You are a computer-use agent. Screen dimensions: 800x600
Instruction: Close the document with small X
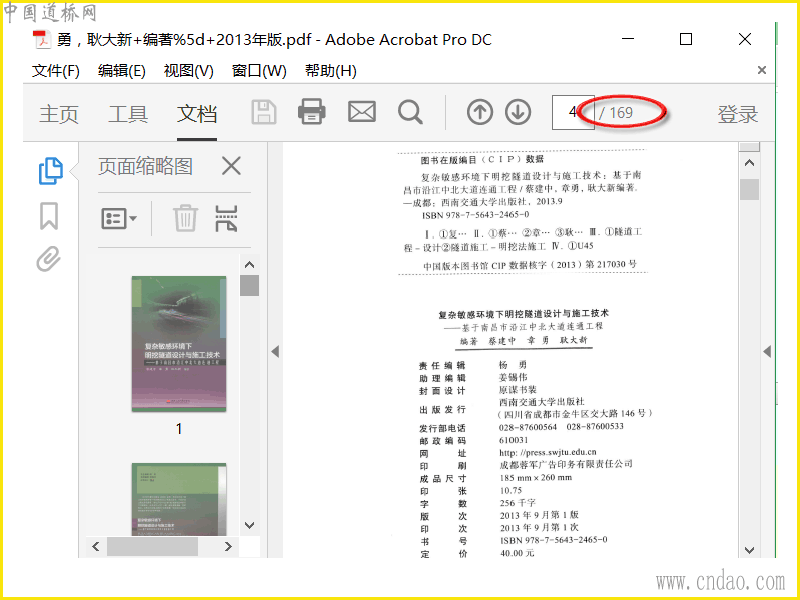tap(762, 70)
